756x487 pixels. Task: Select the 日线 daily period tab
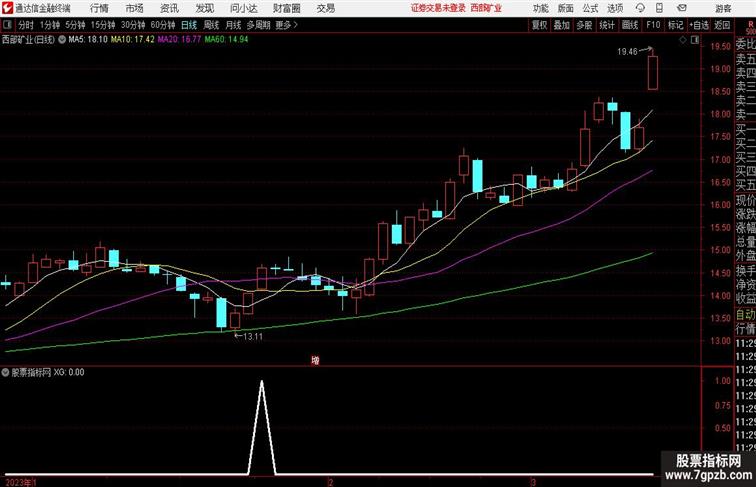(x=189, y=25)
